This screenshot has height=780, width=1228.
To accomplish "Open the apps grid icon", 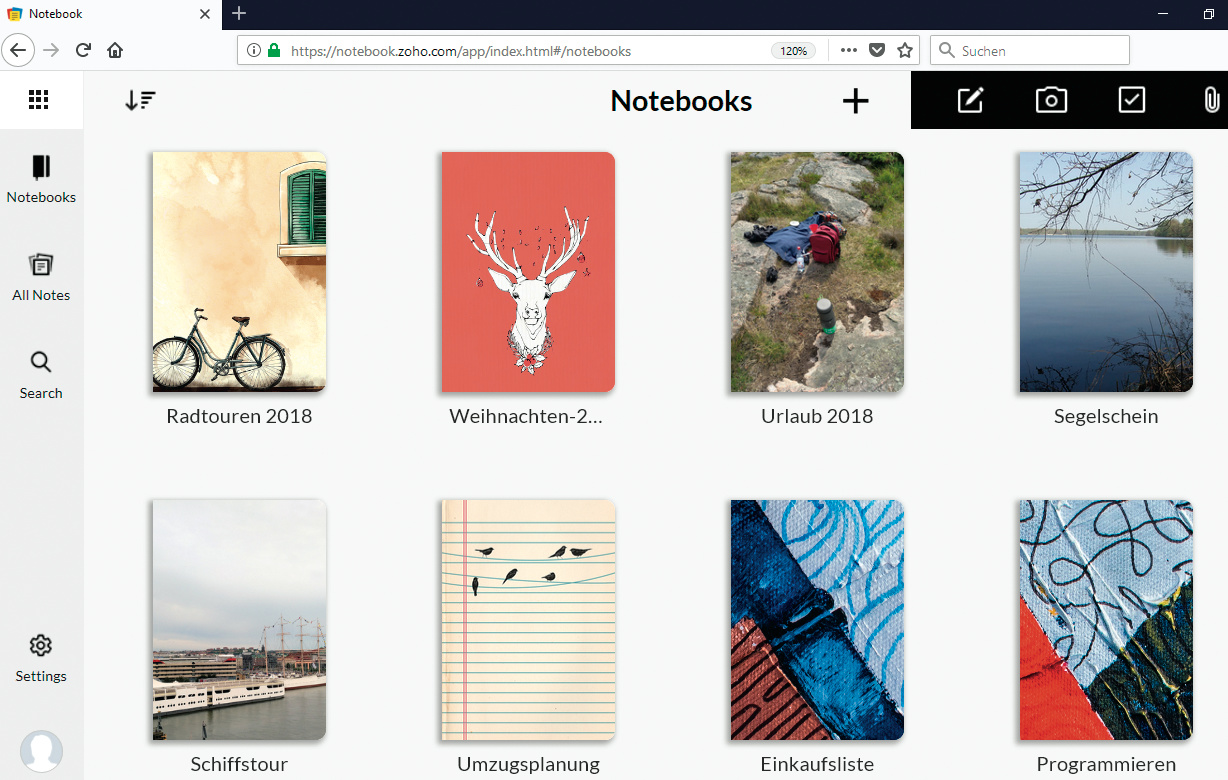I will click(39, 99).
